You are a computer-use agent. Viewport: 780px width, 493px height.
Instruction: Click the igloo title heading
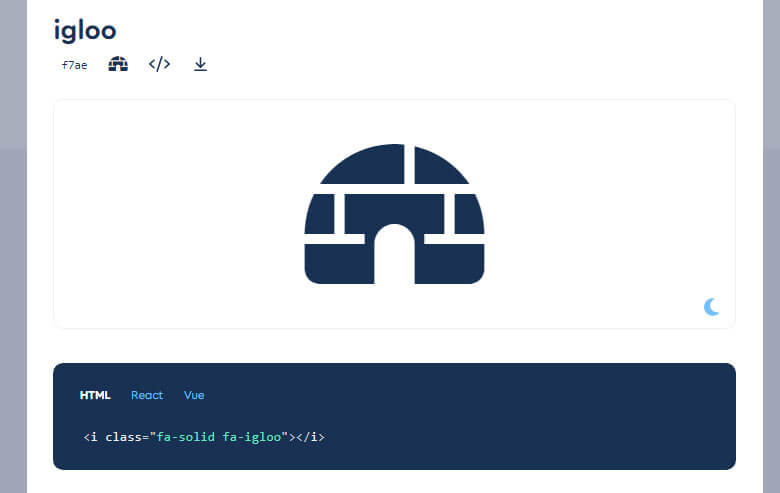(85, 30)
